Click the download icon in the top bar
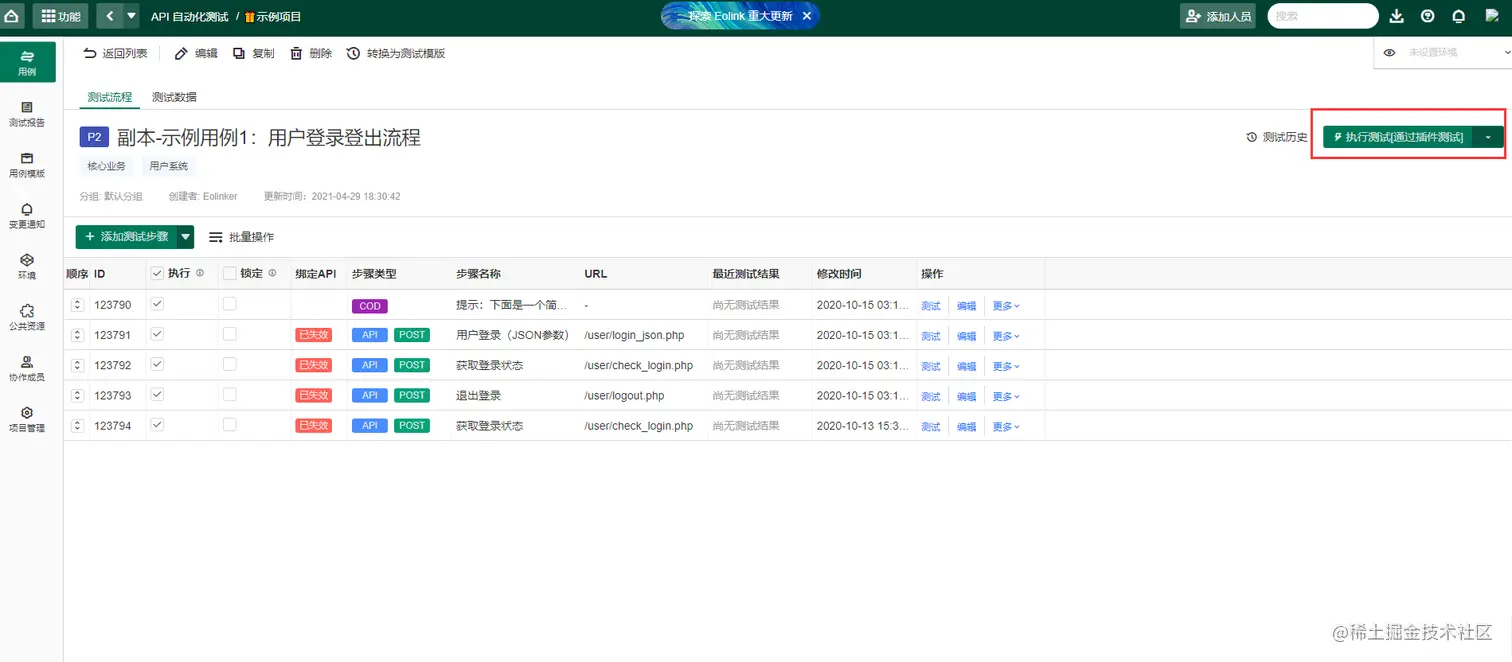1512x662 pixels. 1396,15
